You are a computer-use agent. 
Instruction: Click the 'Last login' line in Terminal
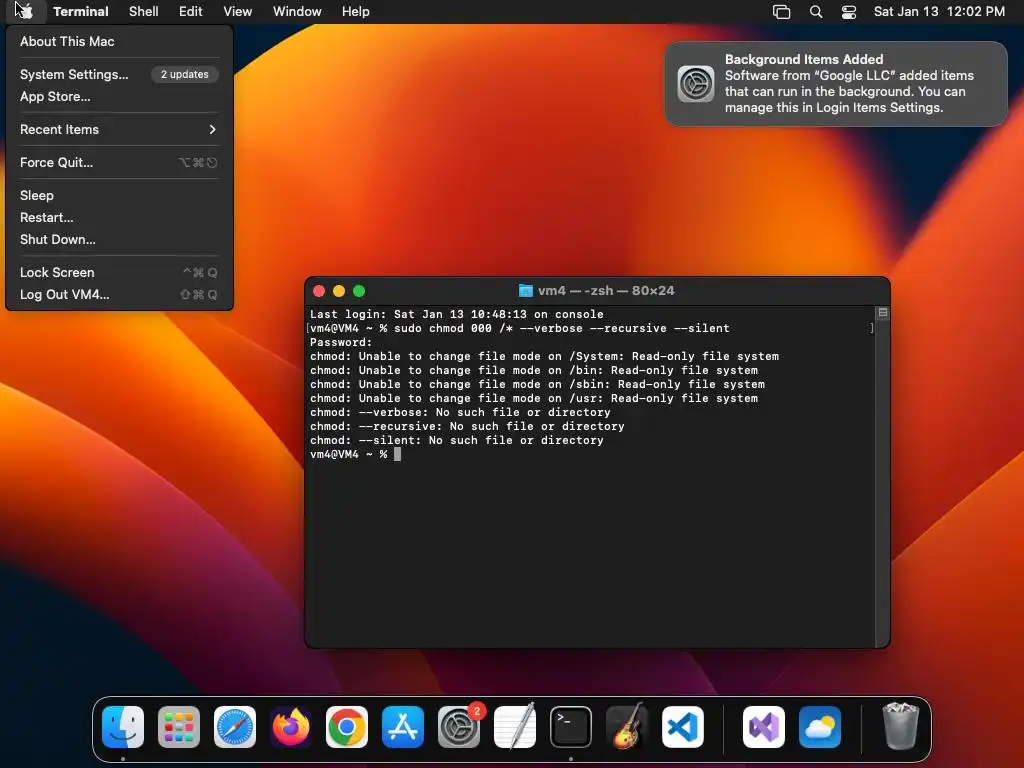[x=456, y=314]
